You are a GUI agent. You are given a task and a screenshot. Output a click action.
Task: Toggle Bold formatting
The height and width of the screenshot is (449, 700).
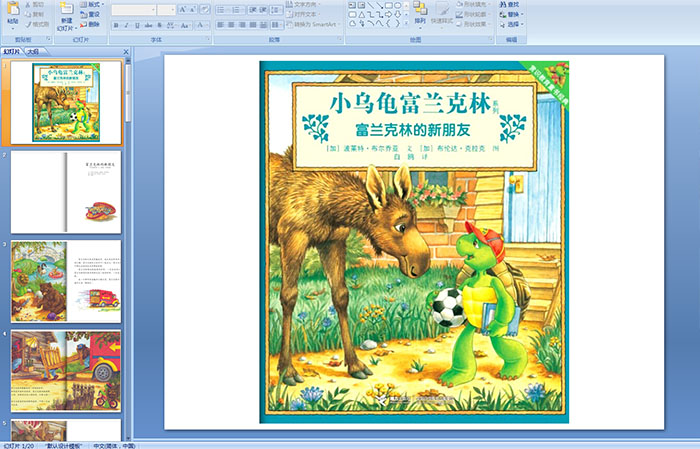116,25
